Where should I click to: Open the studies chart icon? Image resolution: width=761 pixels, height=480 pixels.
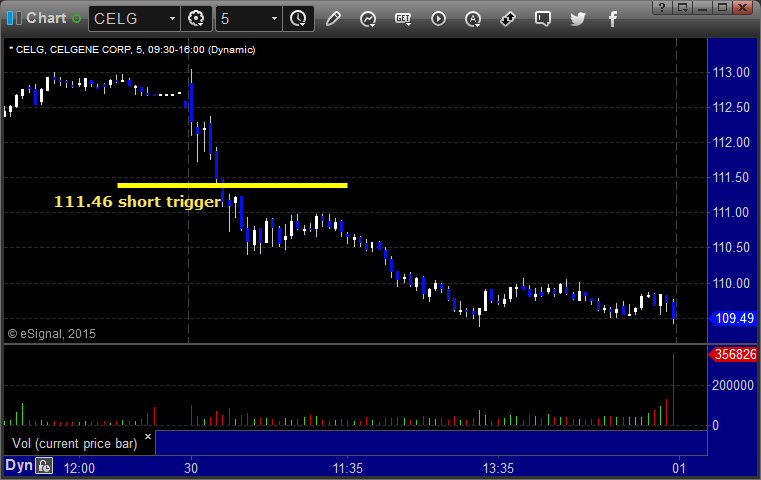(368, 19)
